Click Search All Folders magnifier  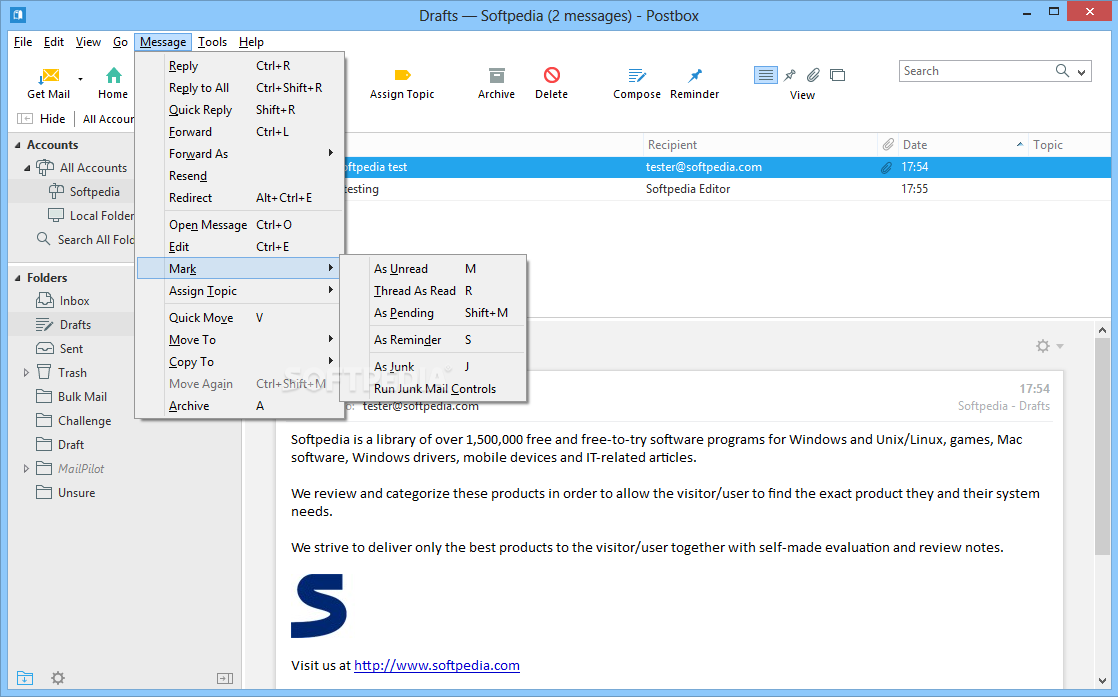click(x=43, y=239)
